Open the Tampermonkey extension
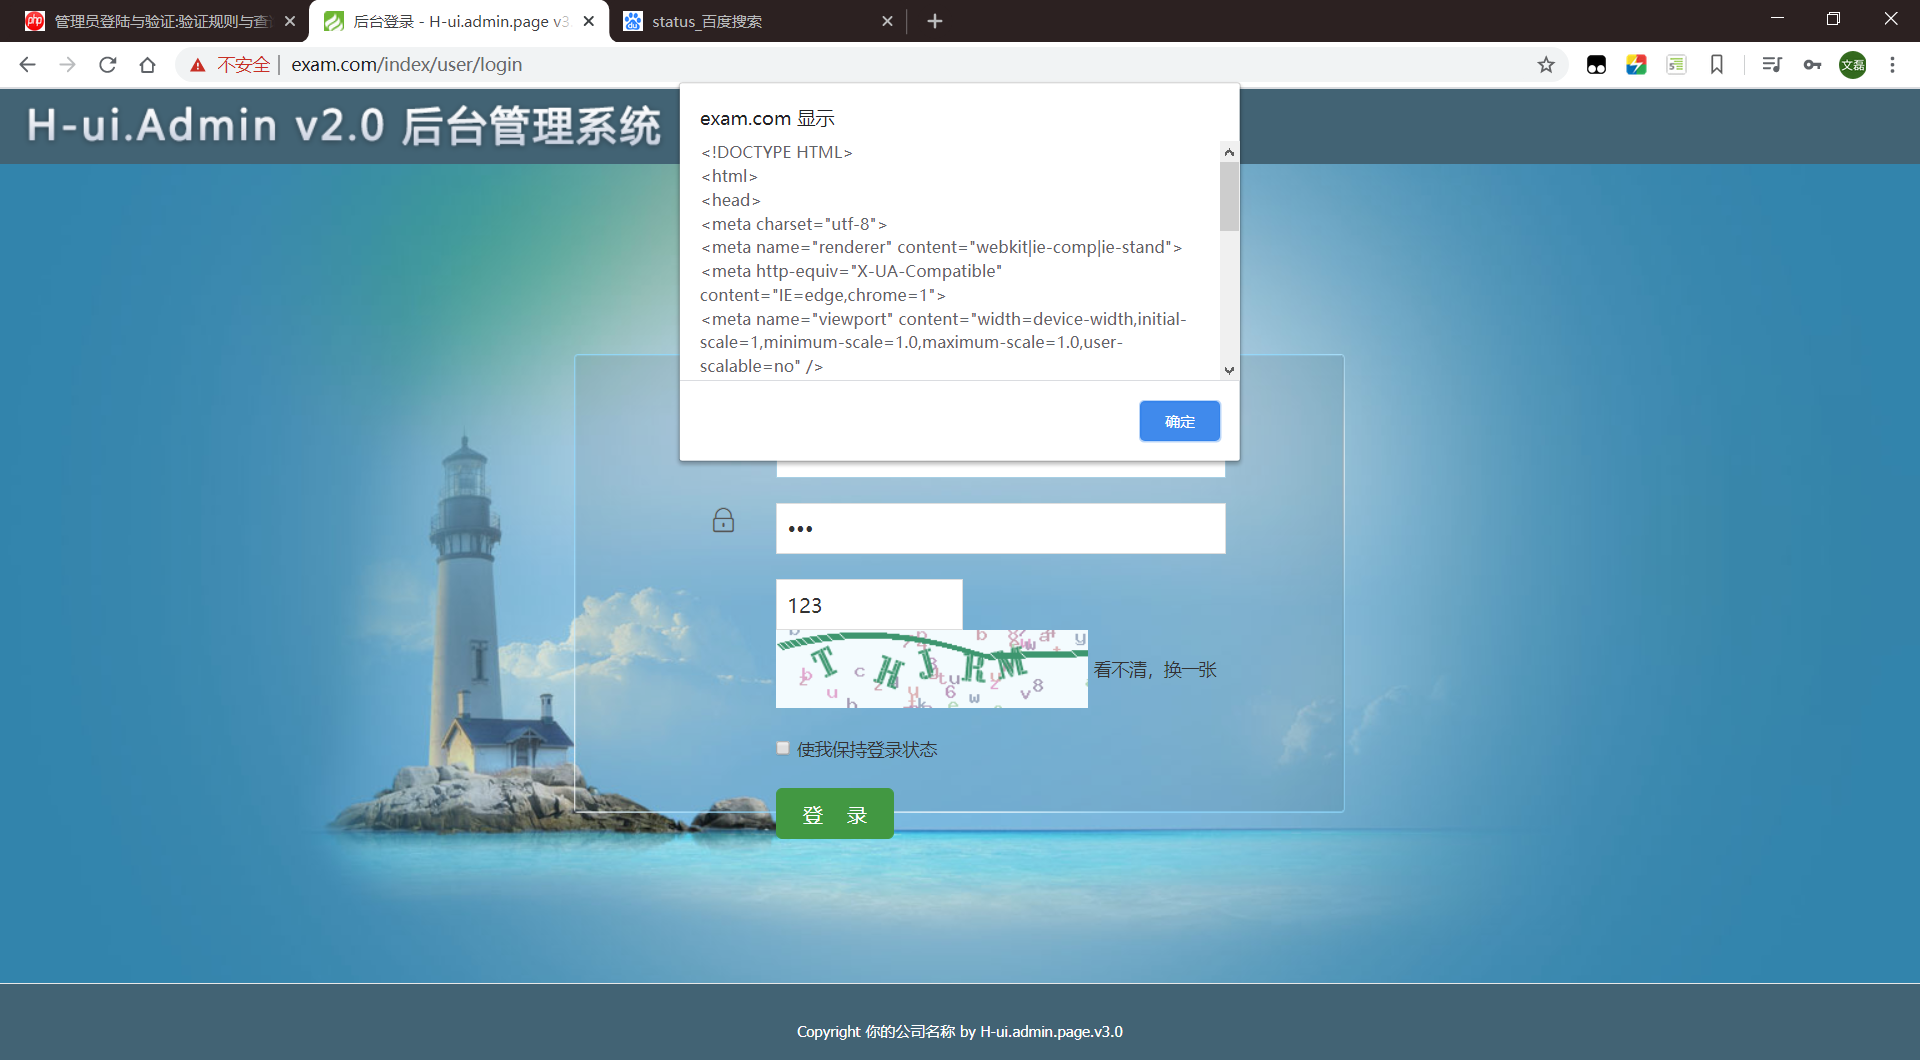This screenshot has width=1920, height=1060. (x=1596, y=64)
